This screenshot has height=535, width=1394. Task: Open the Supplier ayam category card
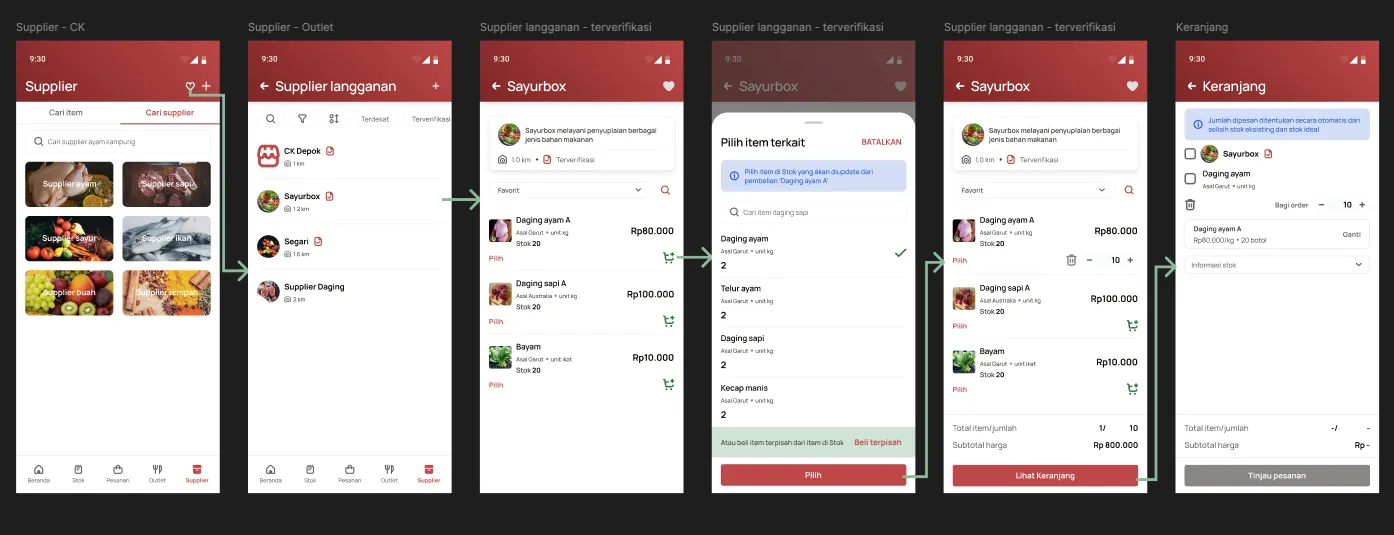[x=69, y=184]
